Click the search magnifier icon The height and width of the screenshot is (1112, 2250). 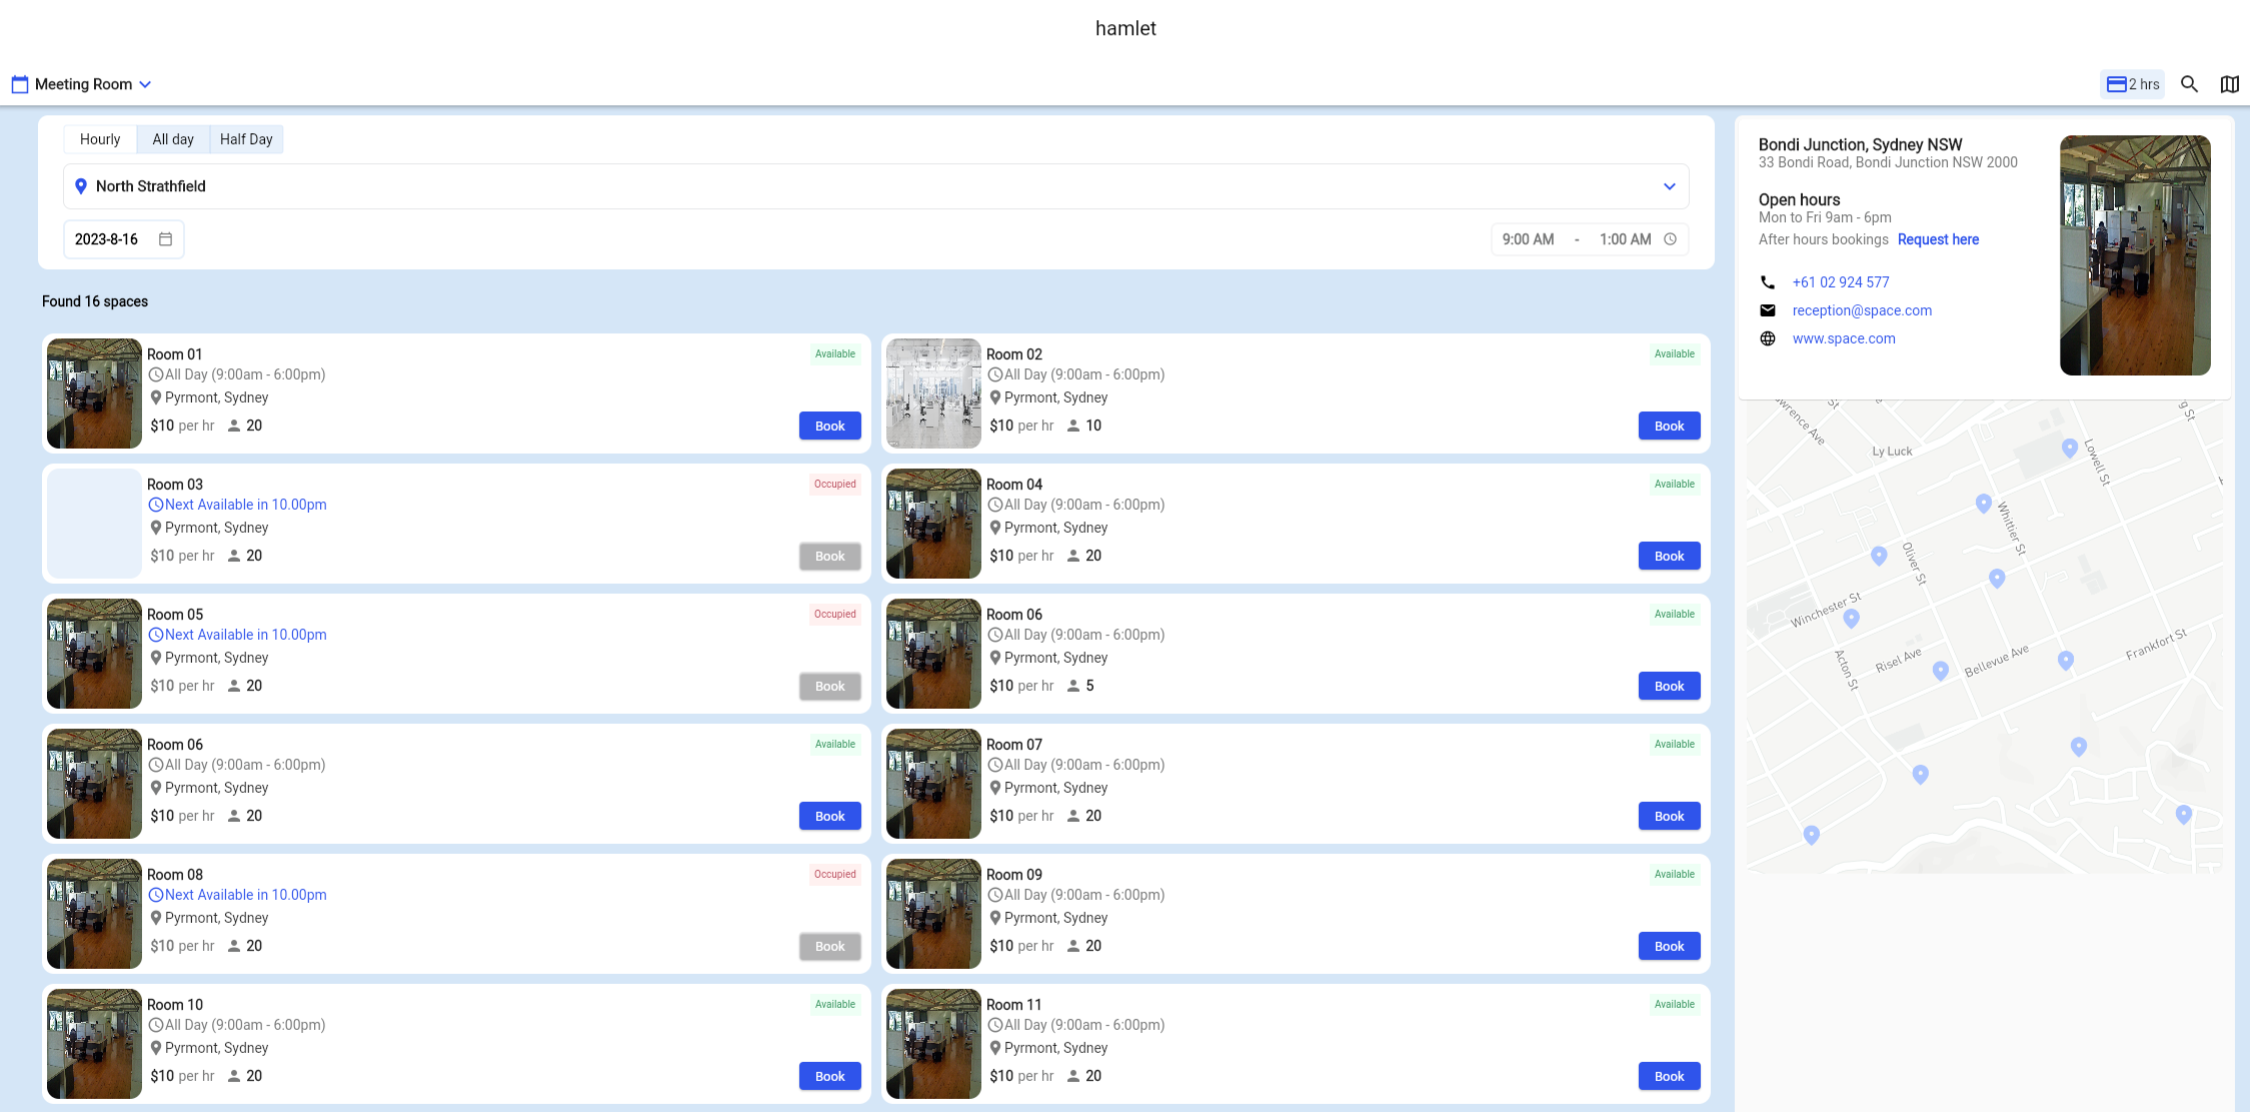pos(2189,84)
